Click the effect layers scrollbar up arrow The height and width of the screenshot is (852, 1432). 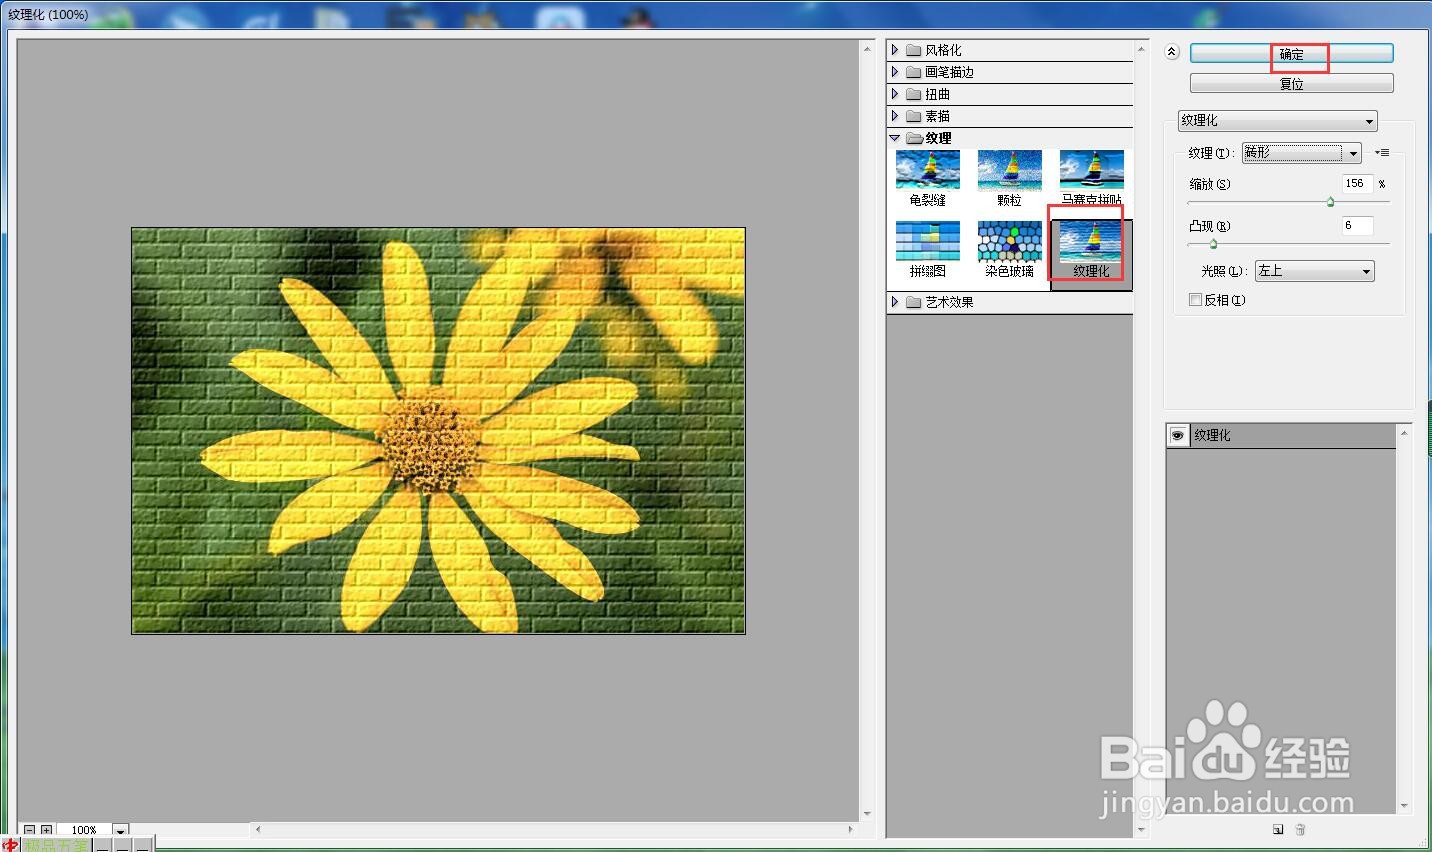click(1405, 432)
